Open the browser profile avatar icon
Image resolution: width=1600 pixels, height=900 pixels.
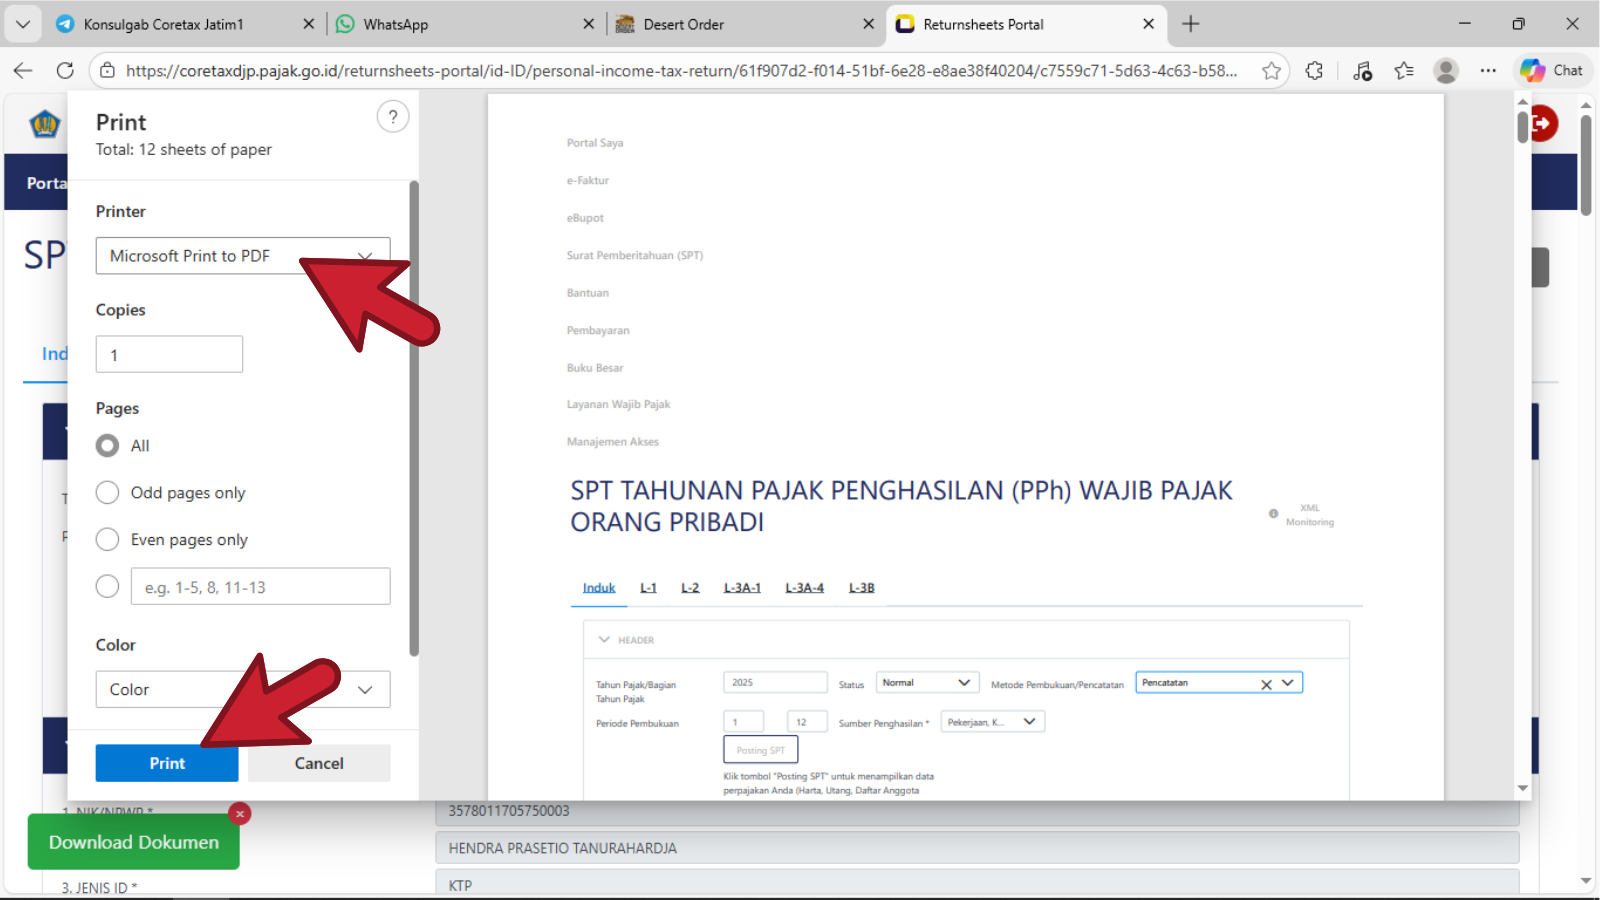coord(1445,71)
